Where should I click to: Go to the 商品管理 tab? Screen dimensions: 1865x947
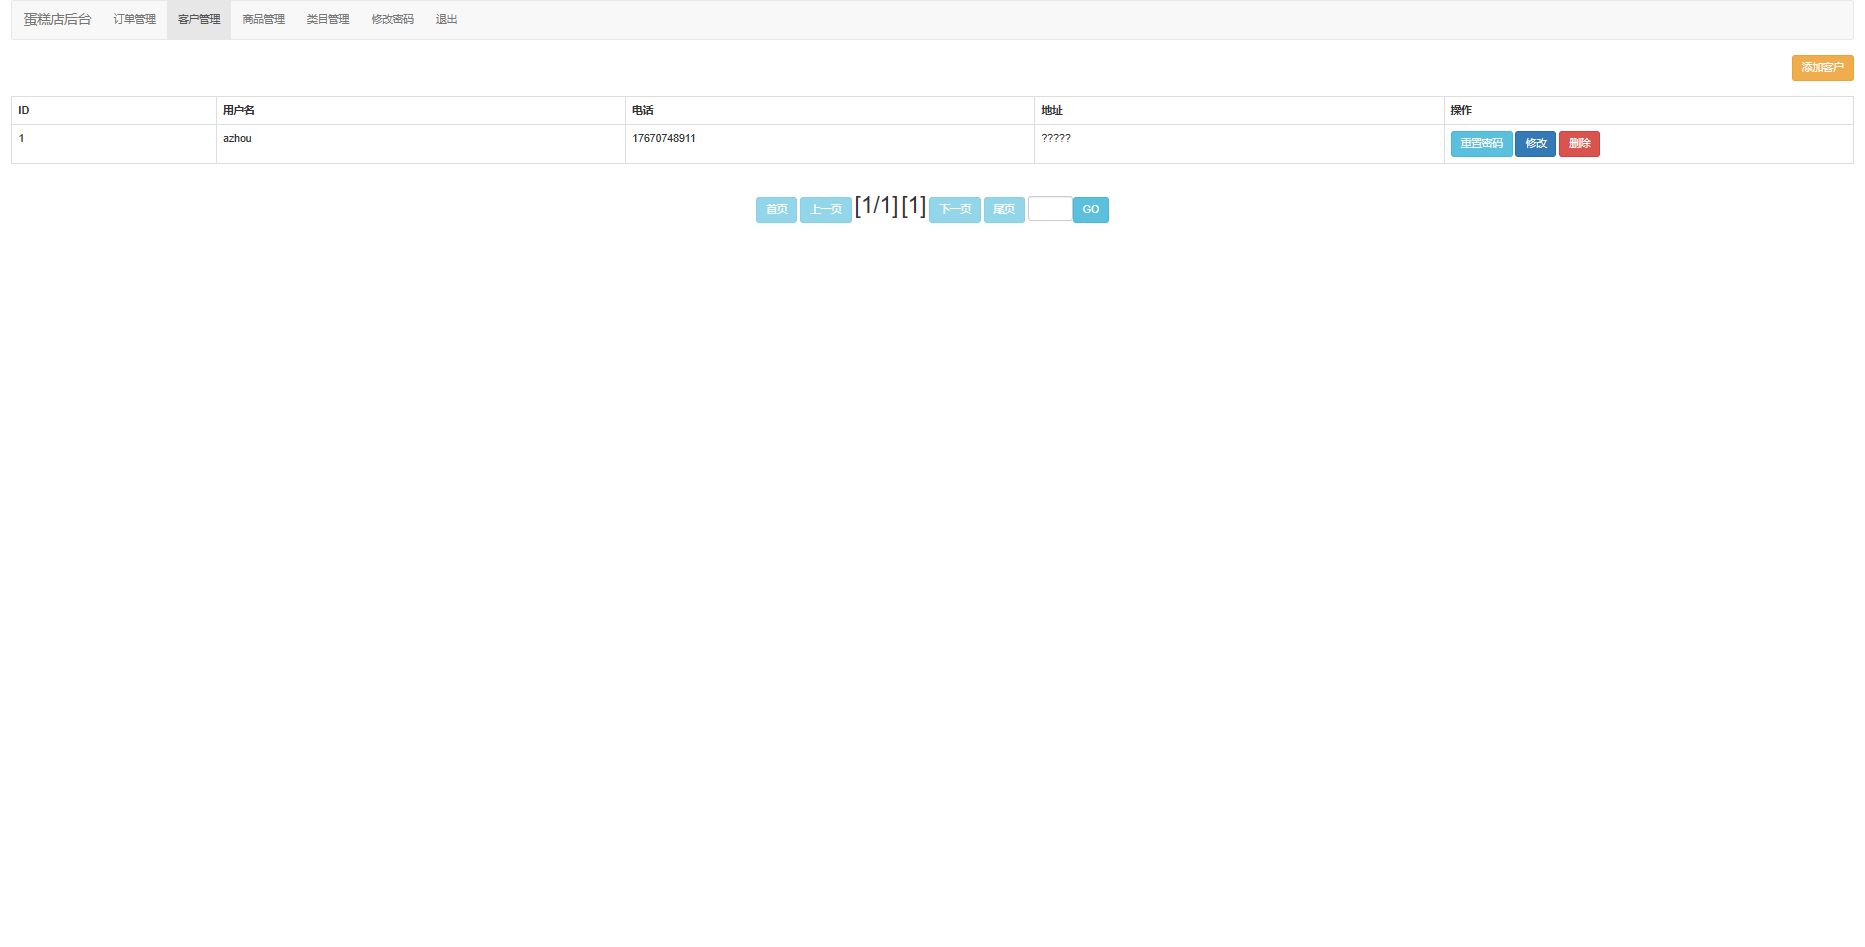click(263, 20)
